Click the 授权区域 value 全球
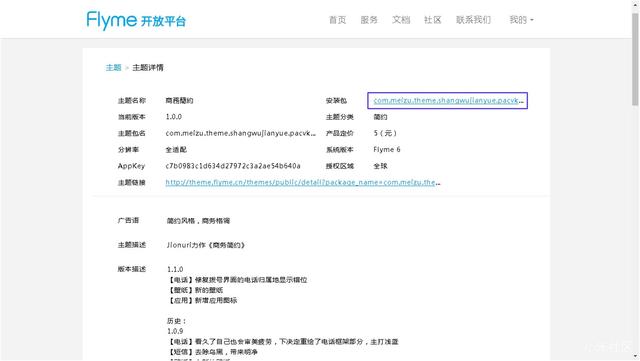The image size is (640, 361). click(x=380, y=166)
